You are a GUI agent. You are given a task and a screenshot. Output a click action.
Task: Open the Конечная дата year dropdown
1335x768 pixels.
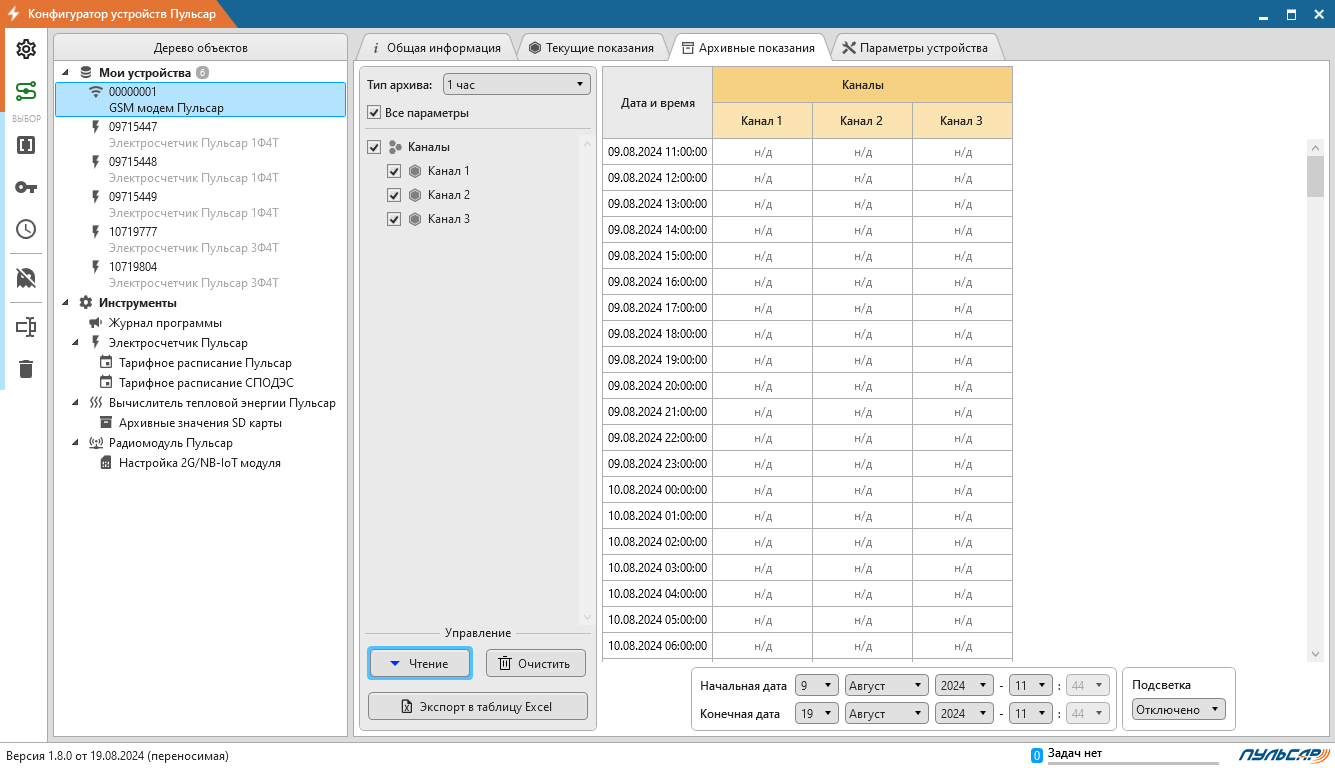[x=963, y=714]
